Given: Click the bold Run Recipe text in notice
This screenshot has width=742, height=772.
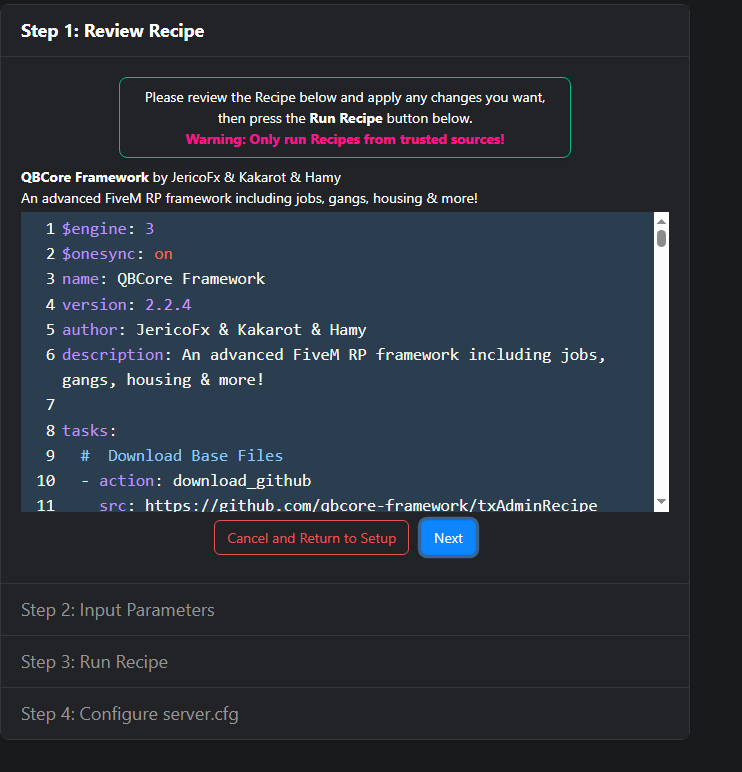Looking at the screenshot, I should click(346, 118).
